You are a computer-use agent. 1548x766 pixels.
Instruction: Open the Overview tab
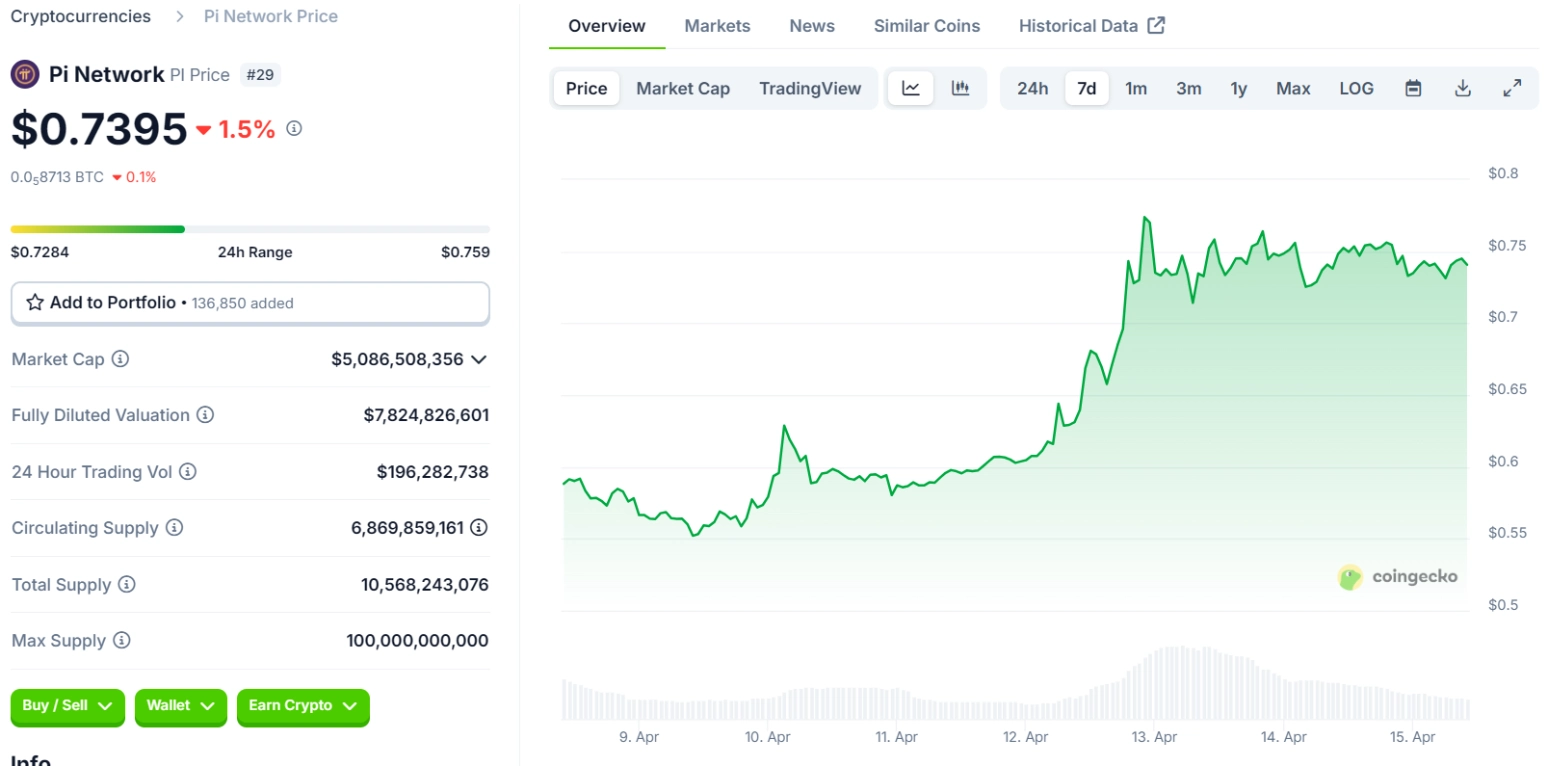pos(607,26)
